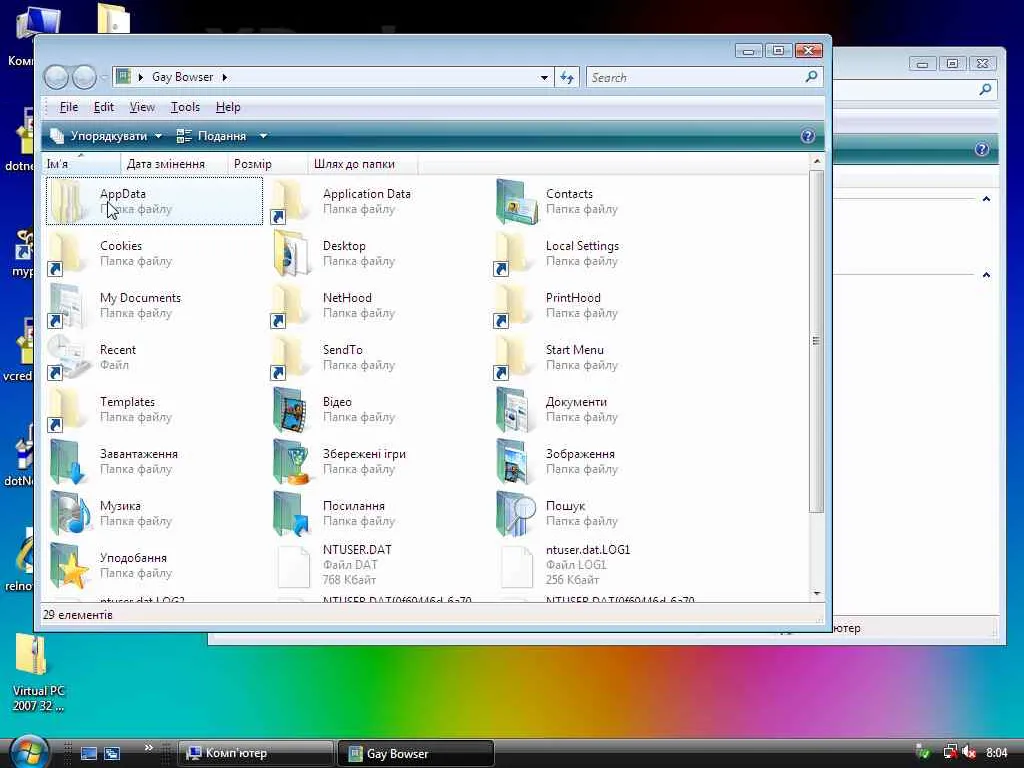
Task: Open the Пошук folder icon
Action: click(x=516, y=513)
